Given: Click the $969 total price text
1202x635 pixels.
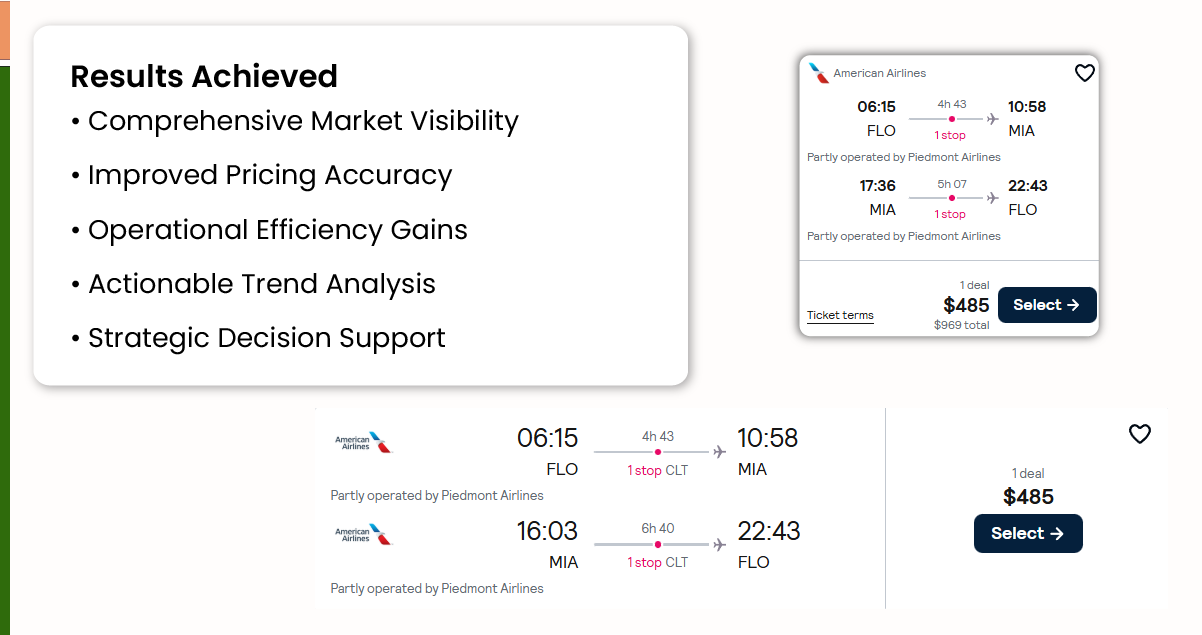Looking at the screenshot, I should tap(961, 325).
